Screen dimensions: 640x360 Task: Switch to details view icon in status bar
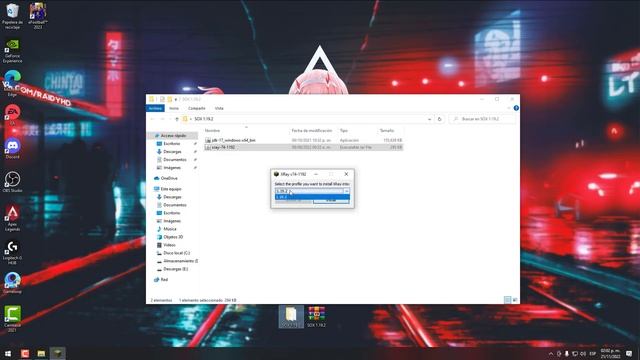[x=508, y=300]
